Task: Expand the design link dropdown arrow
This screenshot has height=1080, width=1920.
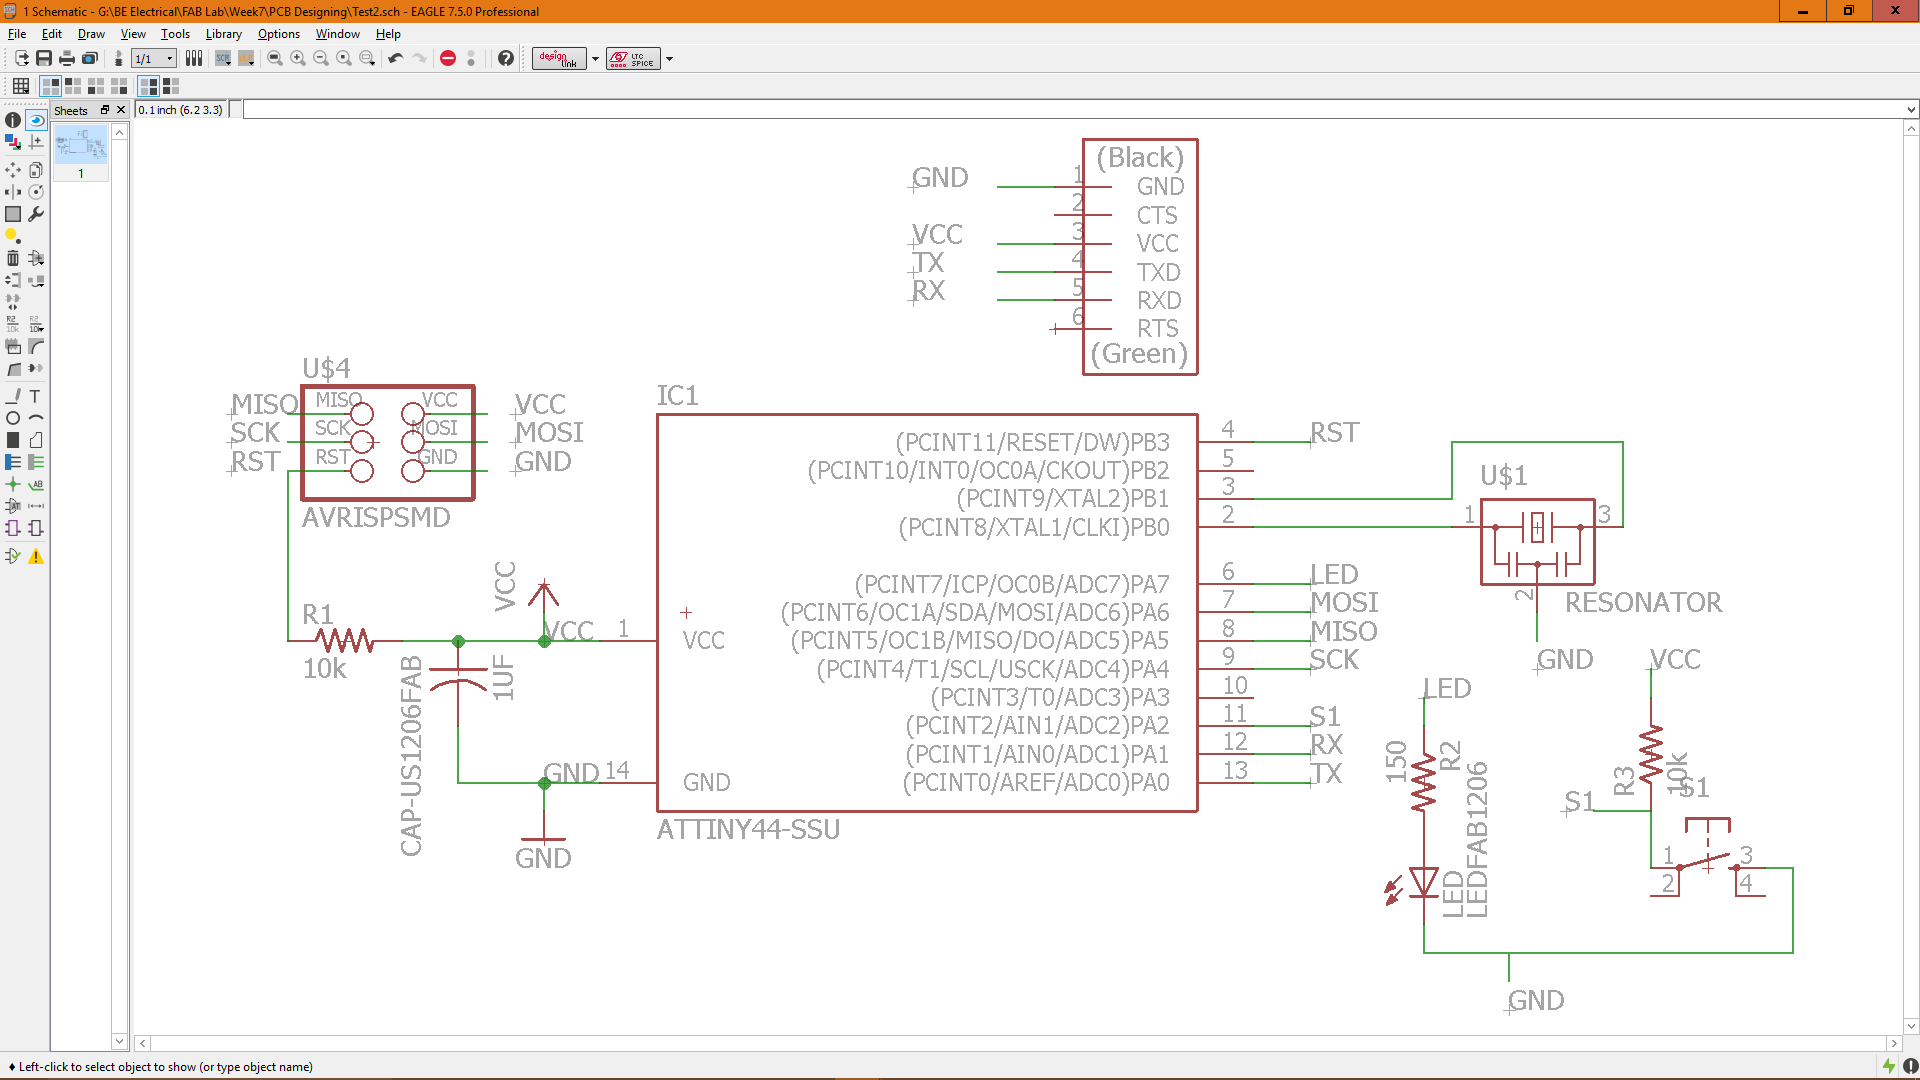Action: 595,58
